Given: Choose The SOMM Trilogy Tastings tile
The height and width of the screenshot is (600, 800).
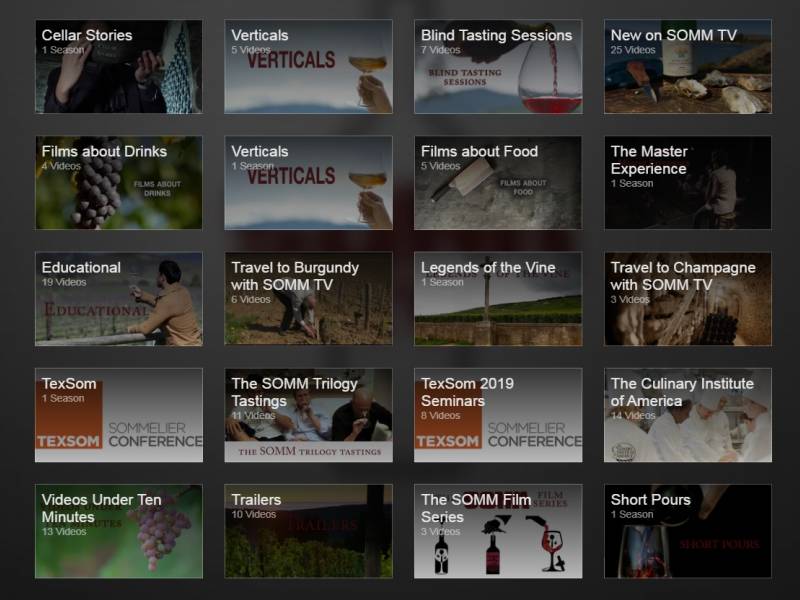Looking at the screenshot, I should point(308,415).
